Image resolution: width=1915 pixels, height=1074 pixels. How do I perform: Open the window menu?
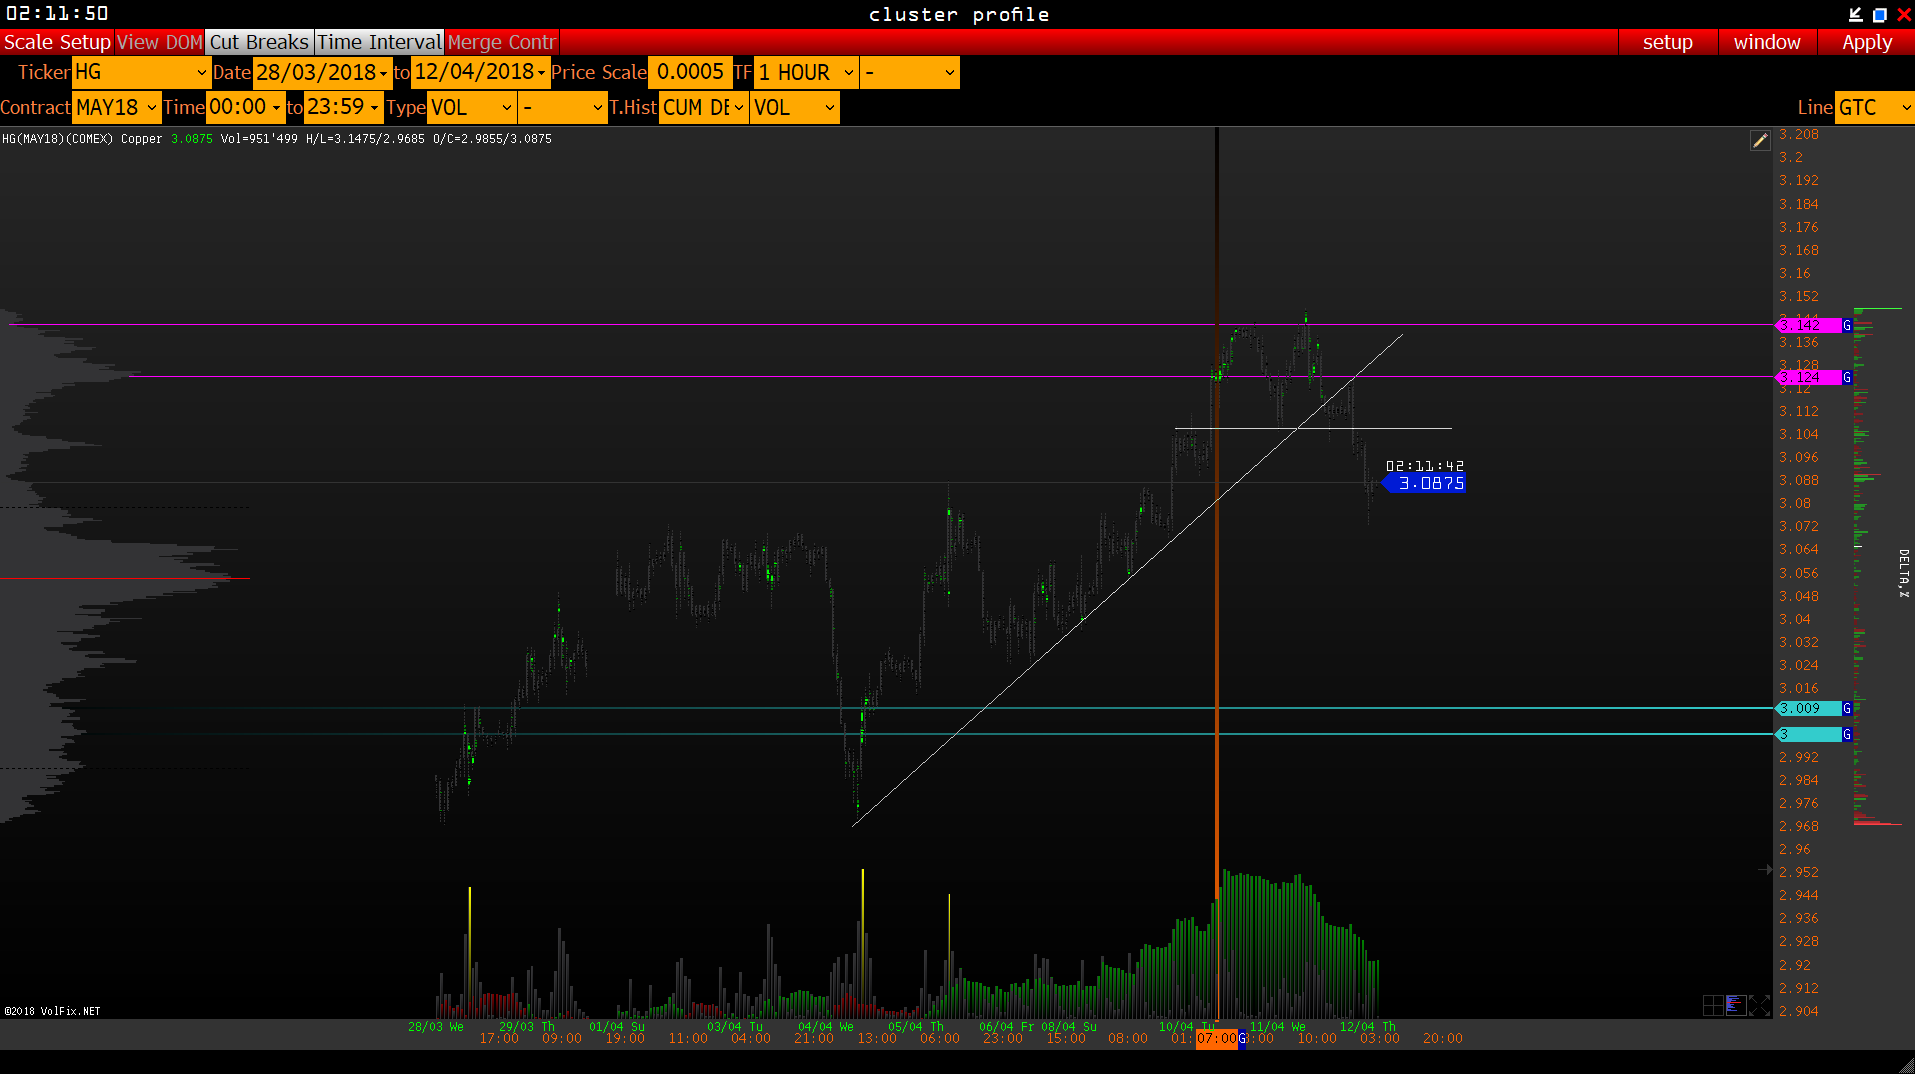[1766, 42]
